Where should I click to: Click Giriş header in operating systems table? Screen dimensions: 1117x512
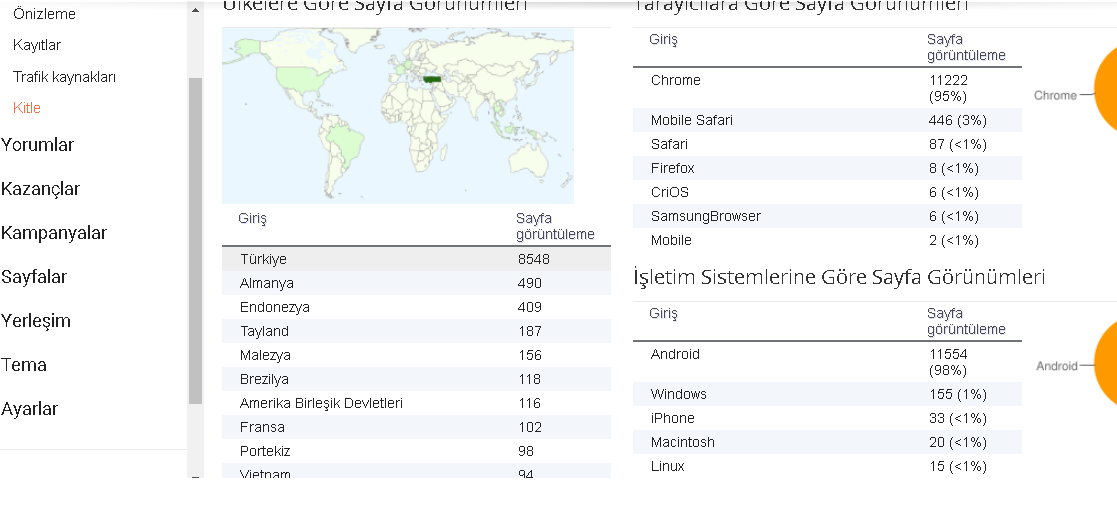click(x=663, y=313)
